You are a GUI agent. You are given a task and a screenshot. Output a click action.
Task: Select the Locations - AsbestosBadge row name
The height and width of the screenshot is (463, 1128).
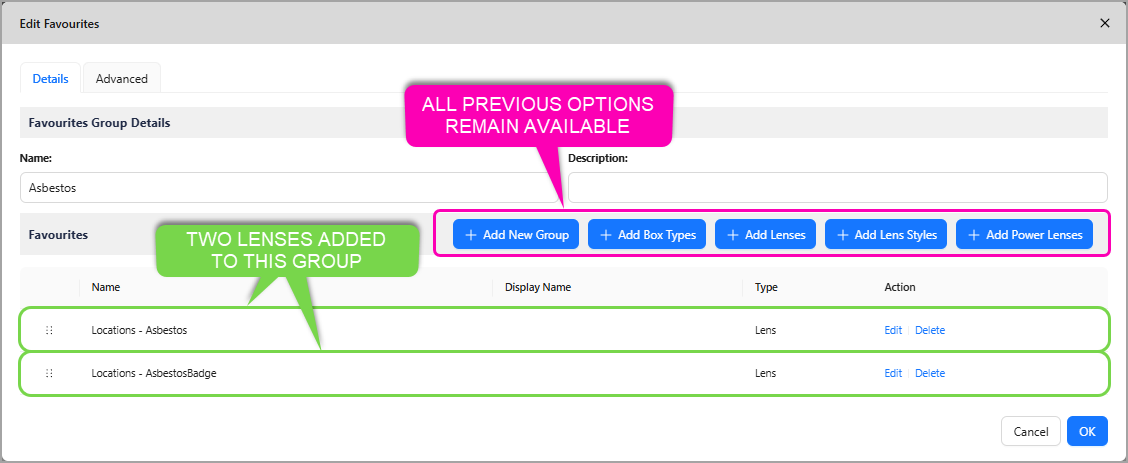coord(153,373)
